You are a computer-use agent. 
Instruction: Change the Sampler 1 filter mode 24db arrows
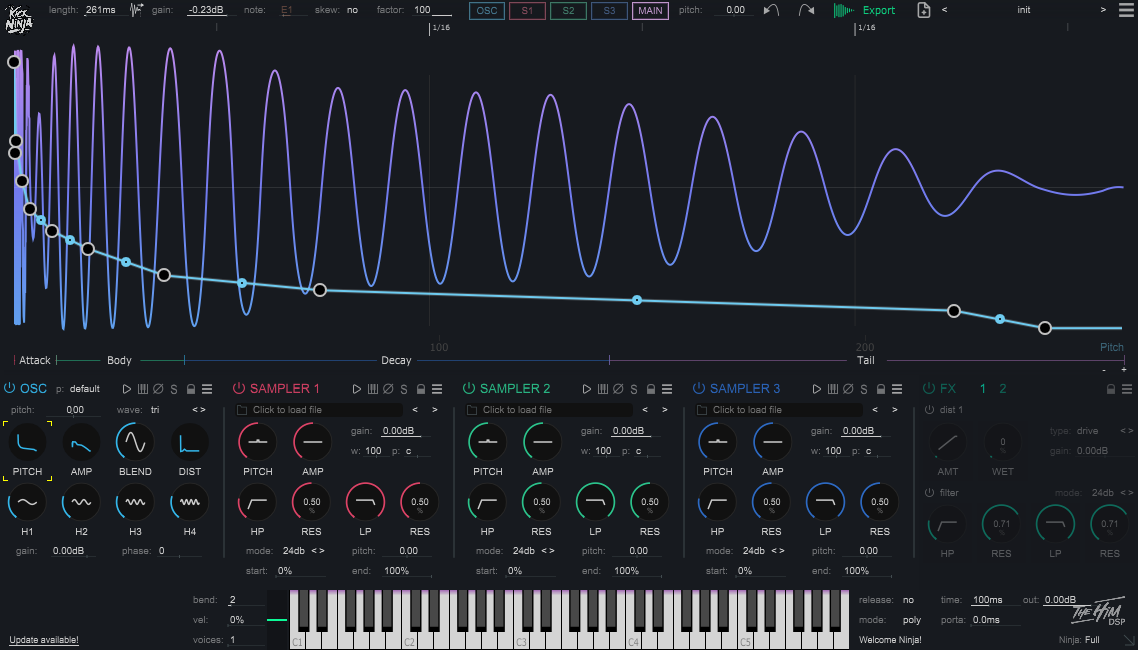(318, 551)
